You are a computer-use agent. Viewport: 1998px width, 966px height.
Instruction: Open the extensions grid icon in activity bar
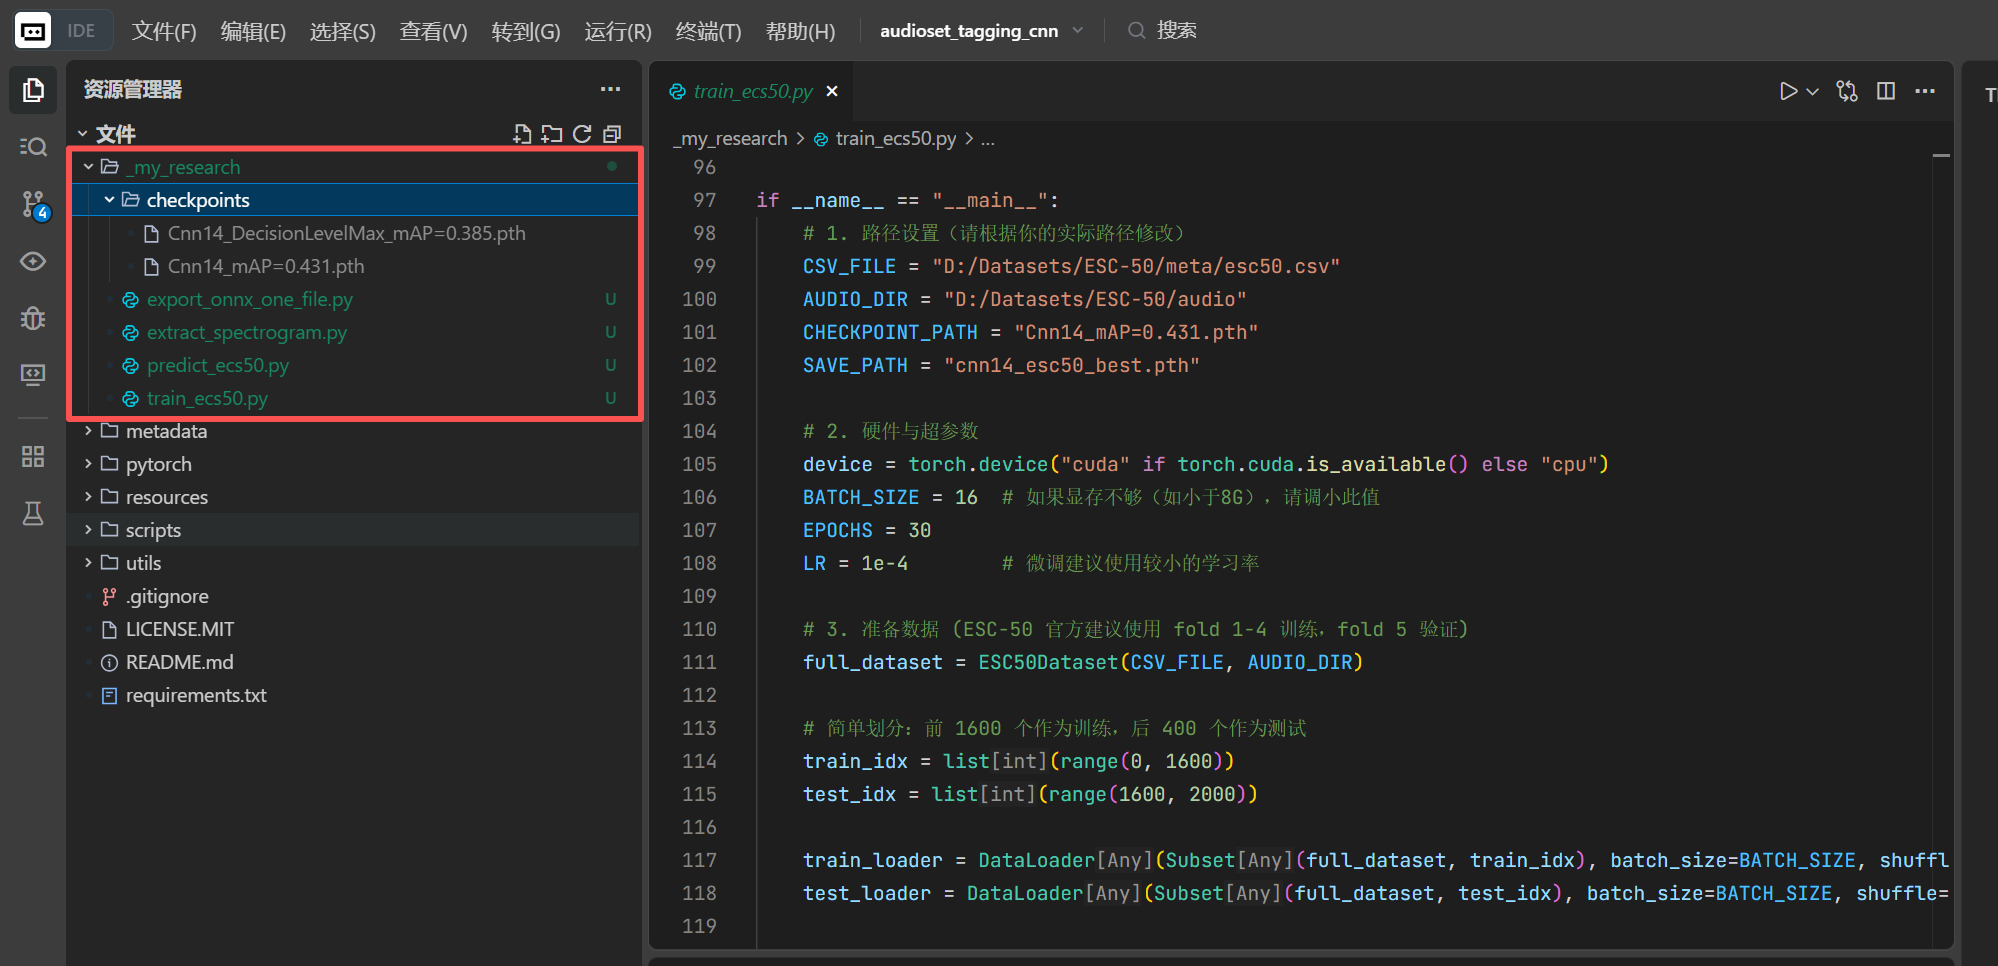tap(33, 457)
